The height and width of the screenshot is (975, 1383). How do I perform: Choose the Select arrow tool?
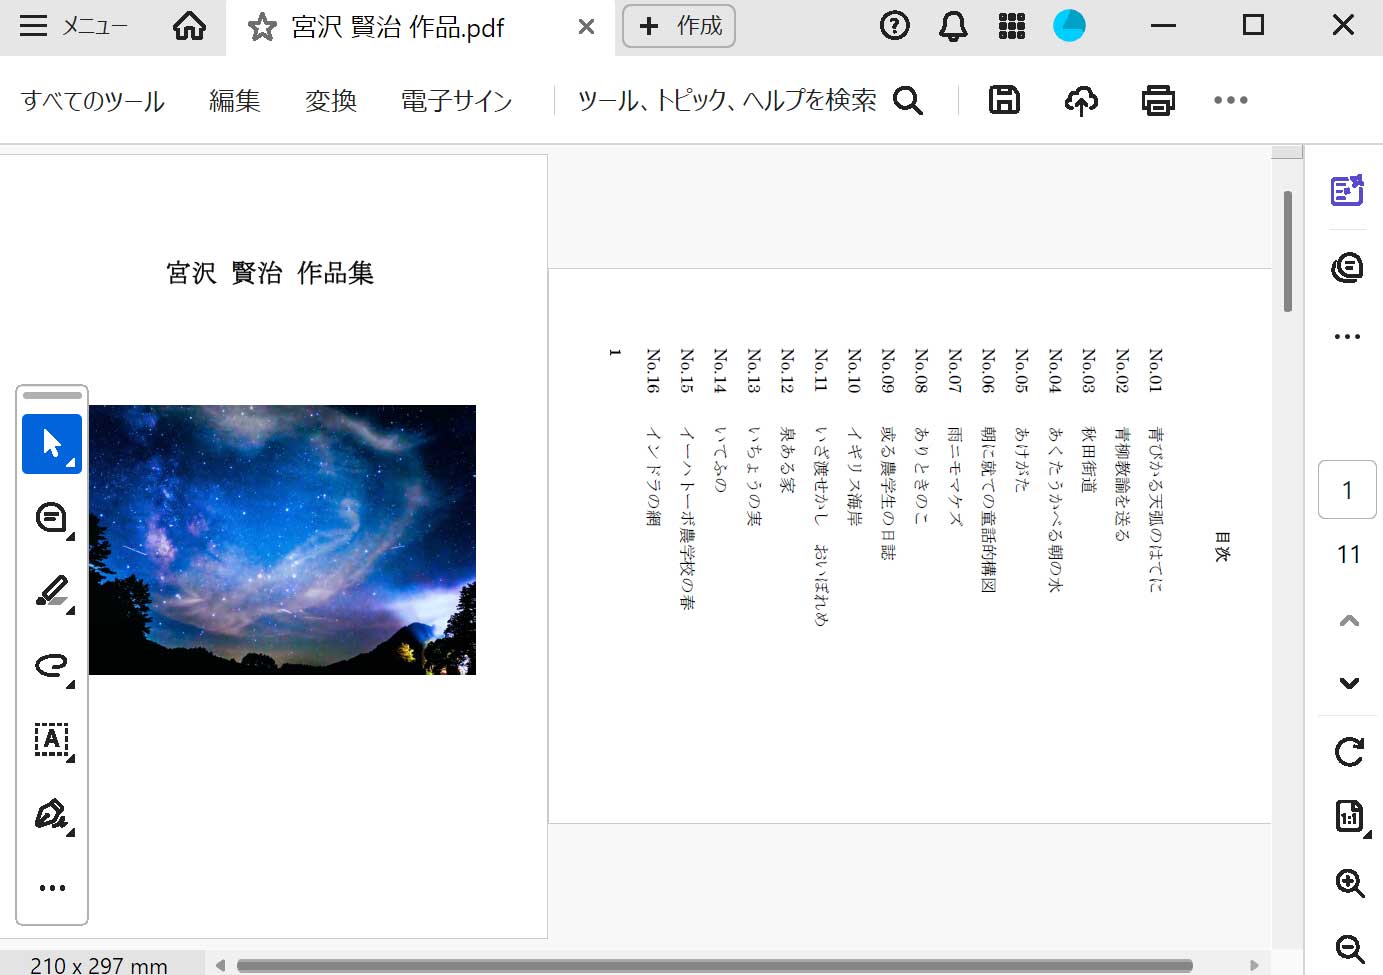coord(52,443)
